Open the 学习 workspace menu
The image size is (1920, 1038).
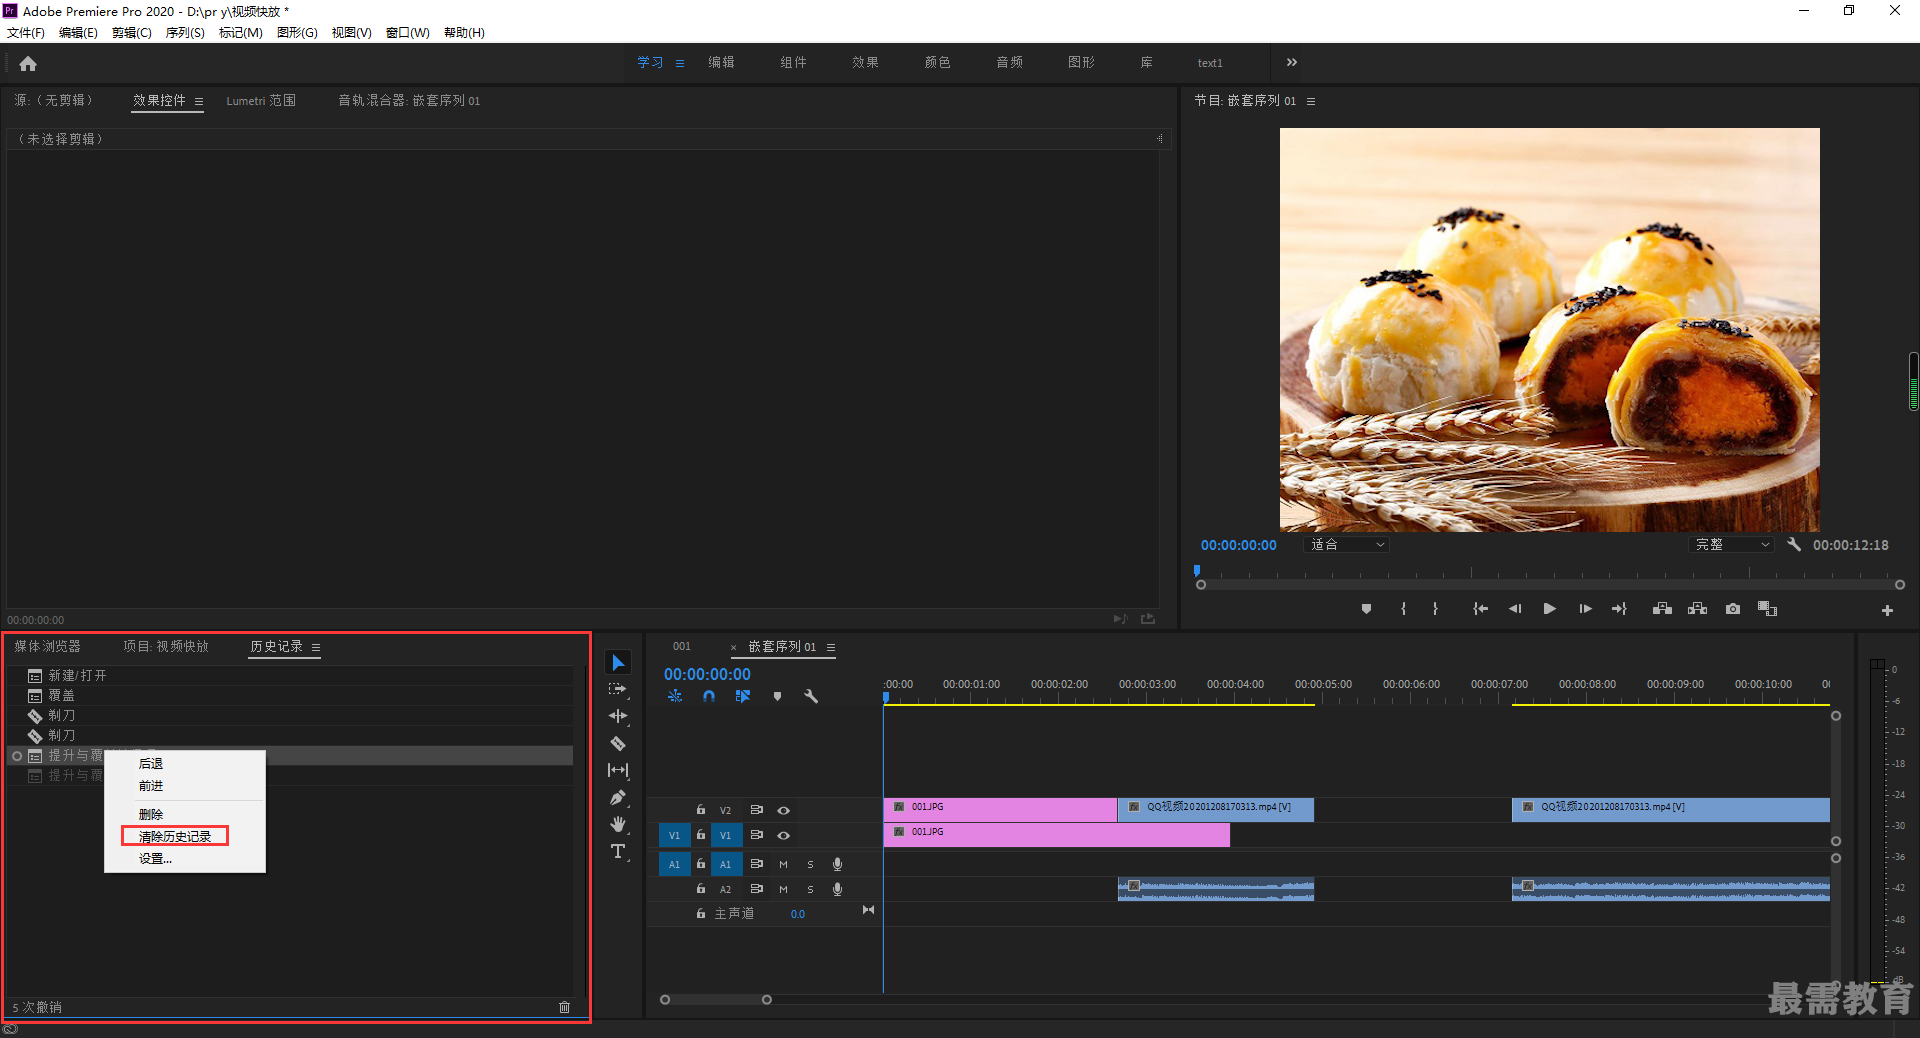680,63
